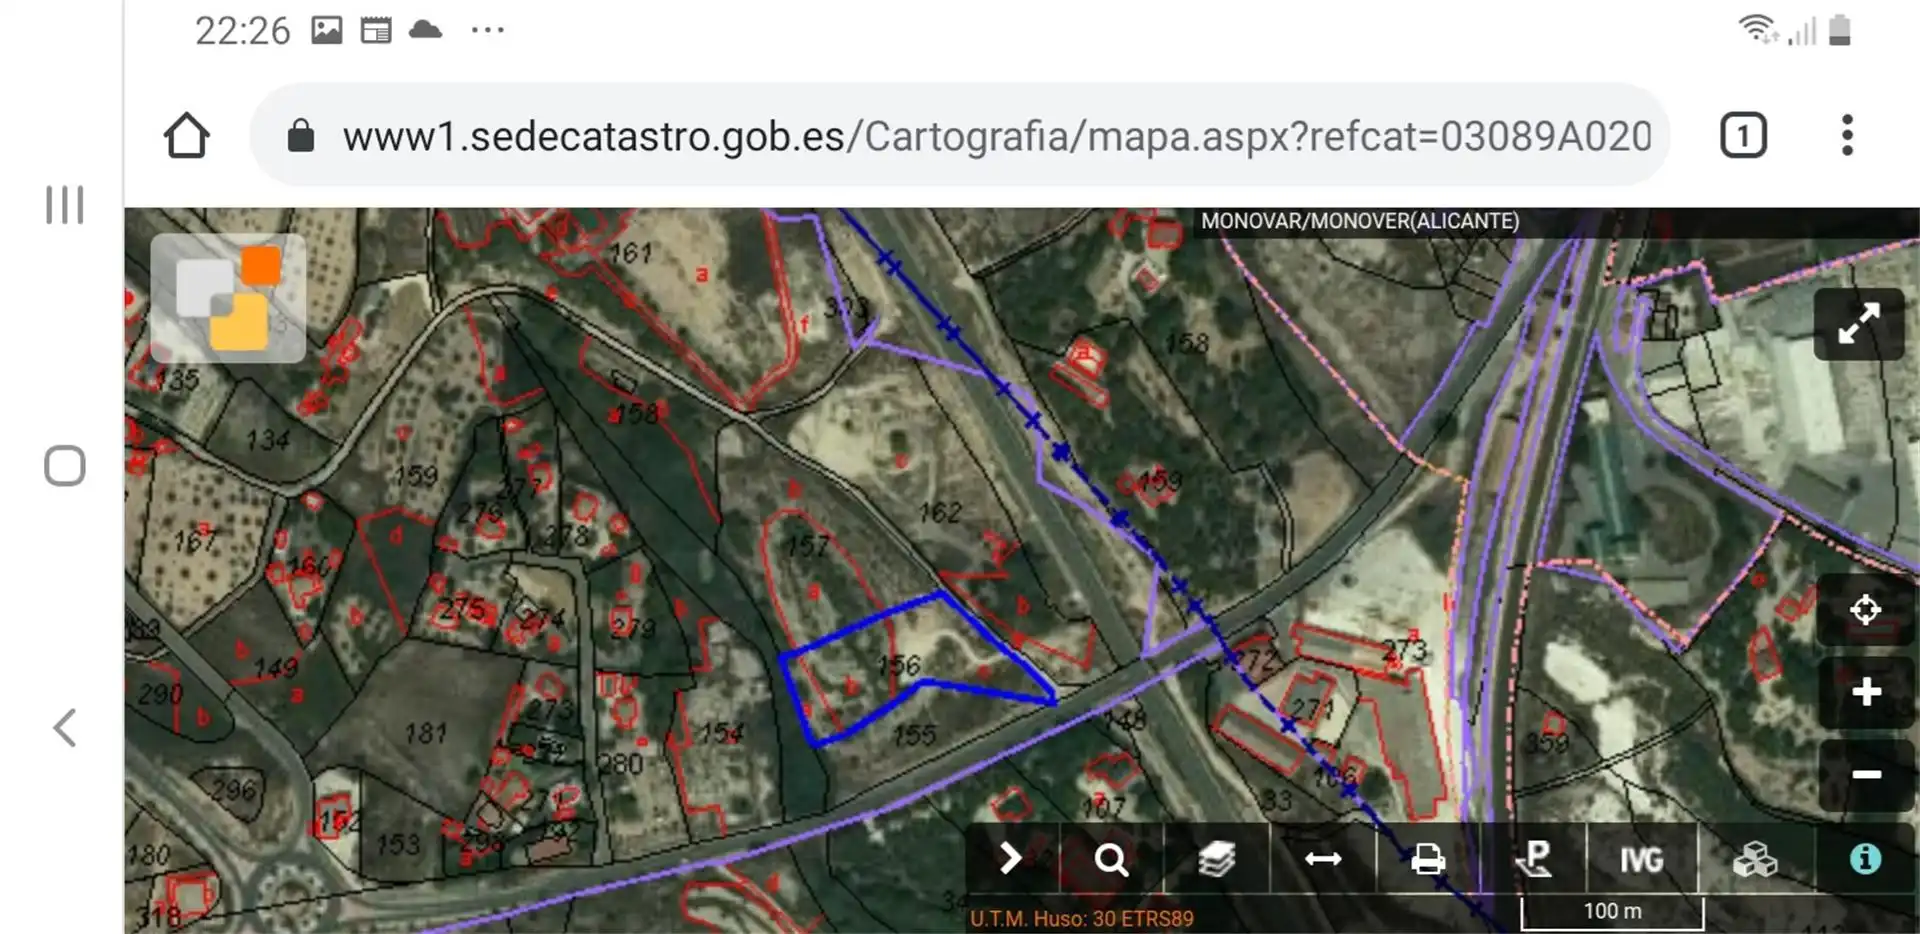Tap the calendar notification icon in status bar
The height and width of the screenshot is (934, 1920).
coord(376,30)
